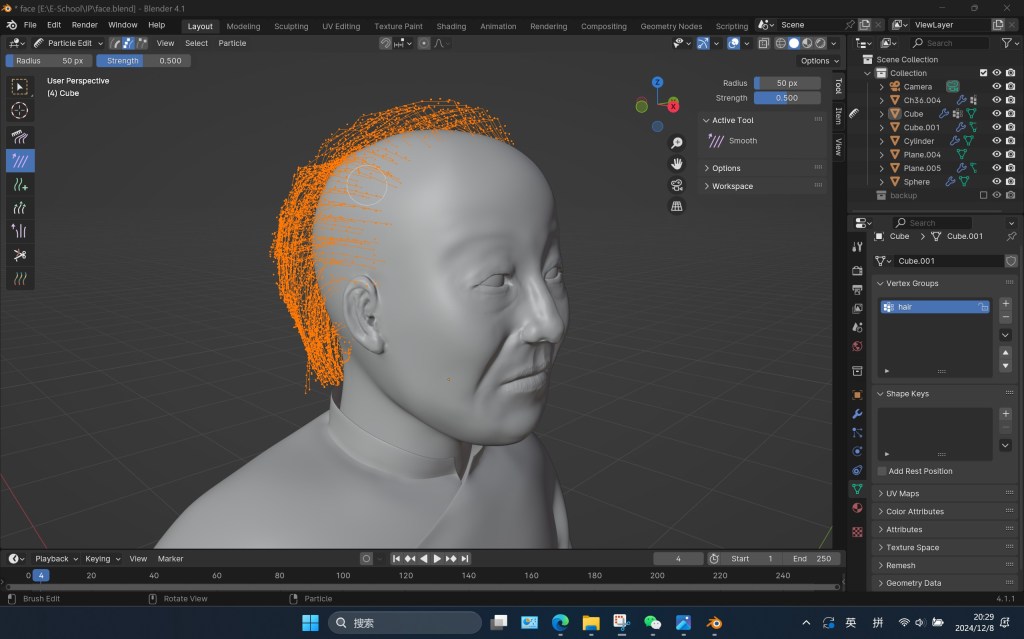Select the Comb brush tool
This screenshot has width=1024, height=639.
pos(20,137)
